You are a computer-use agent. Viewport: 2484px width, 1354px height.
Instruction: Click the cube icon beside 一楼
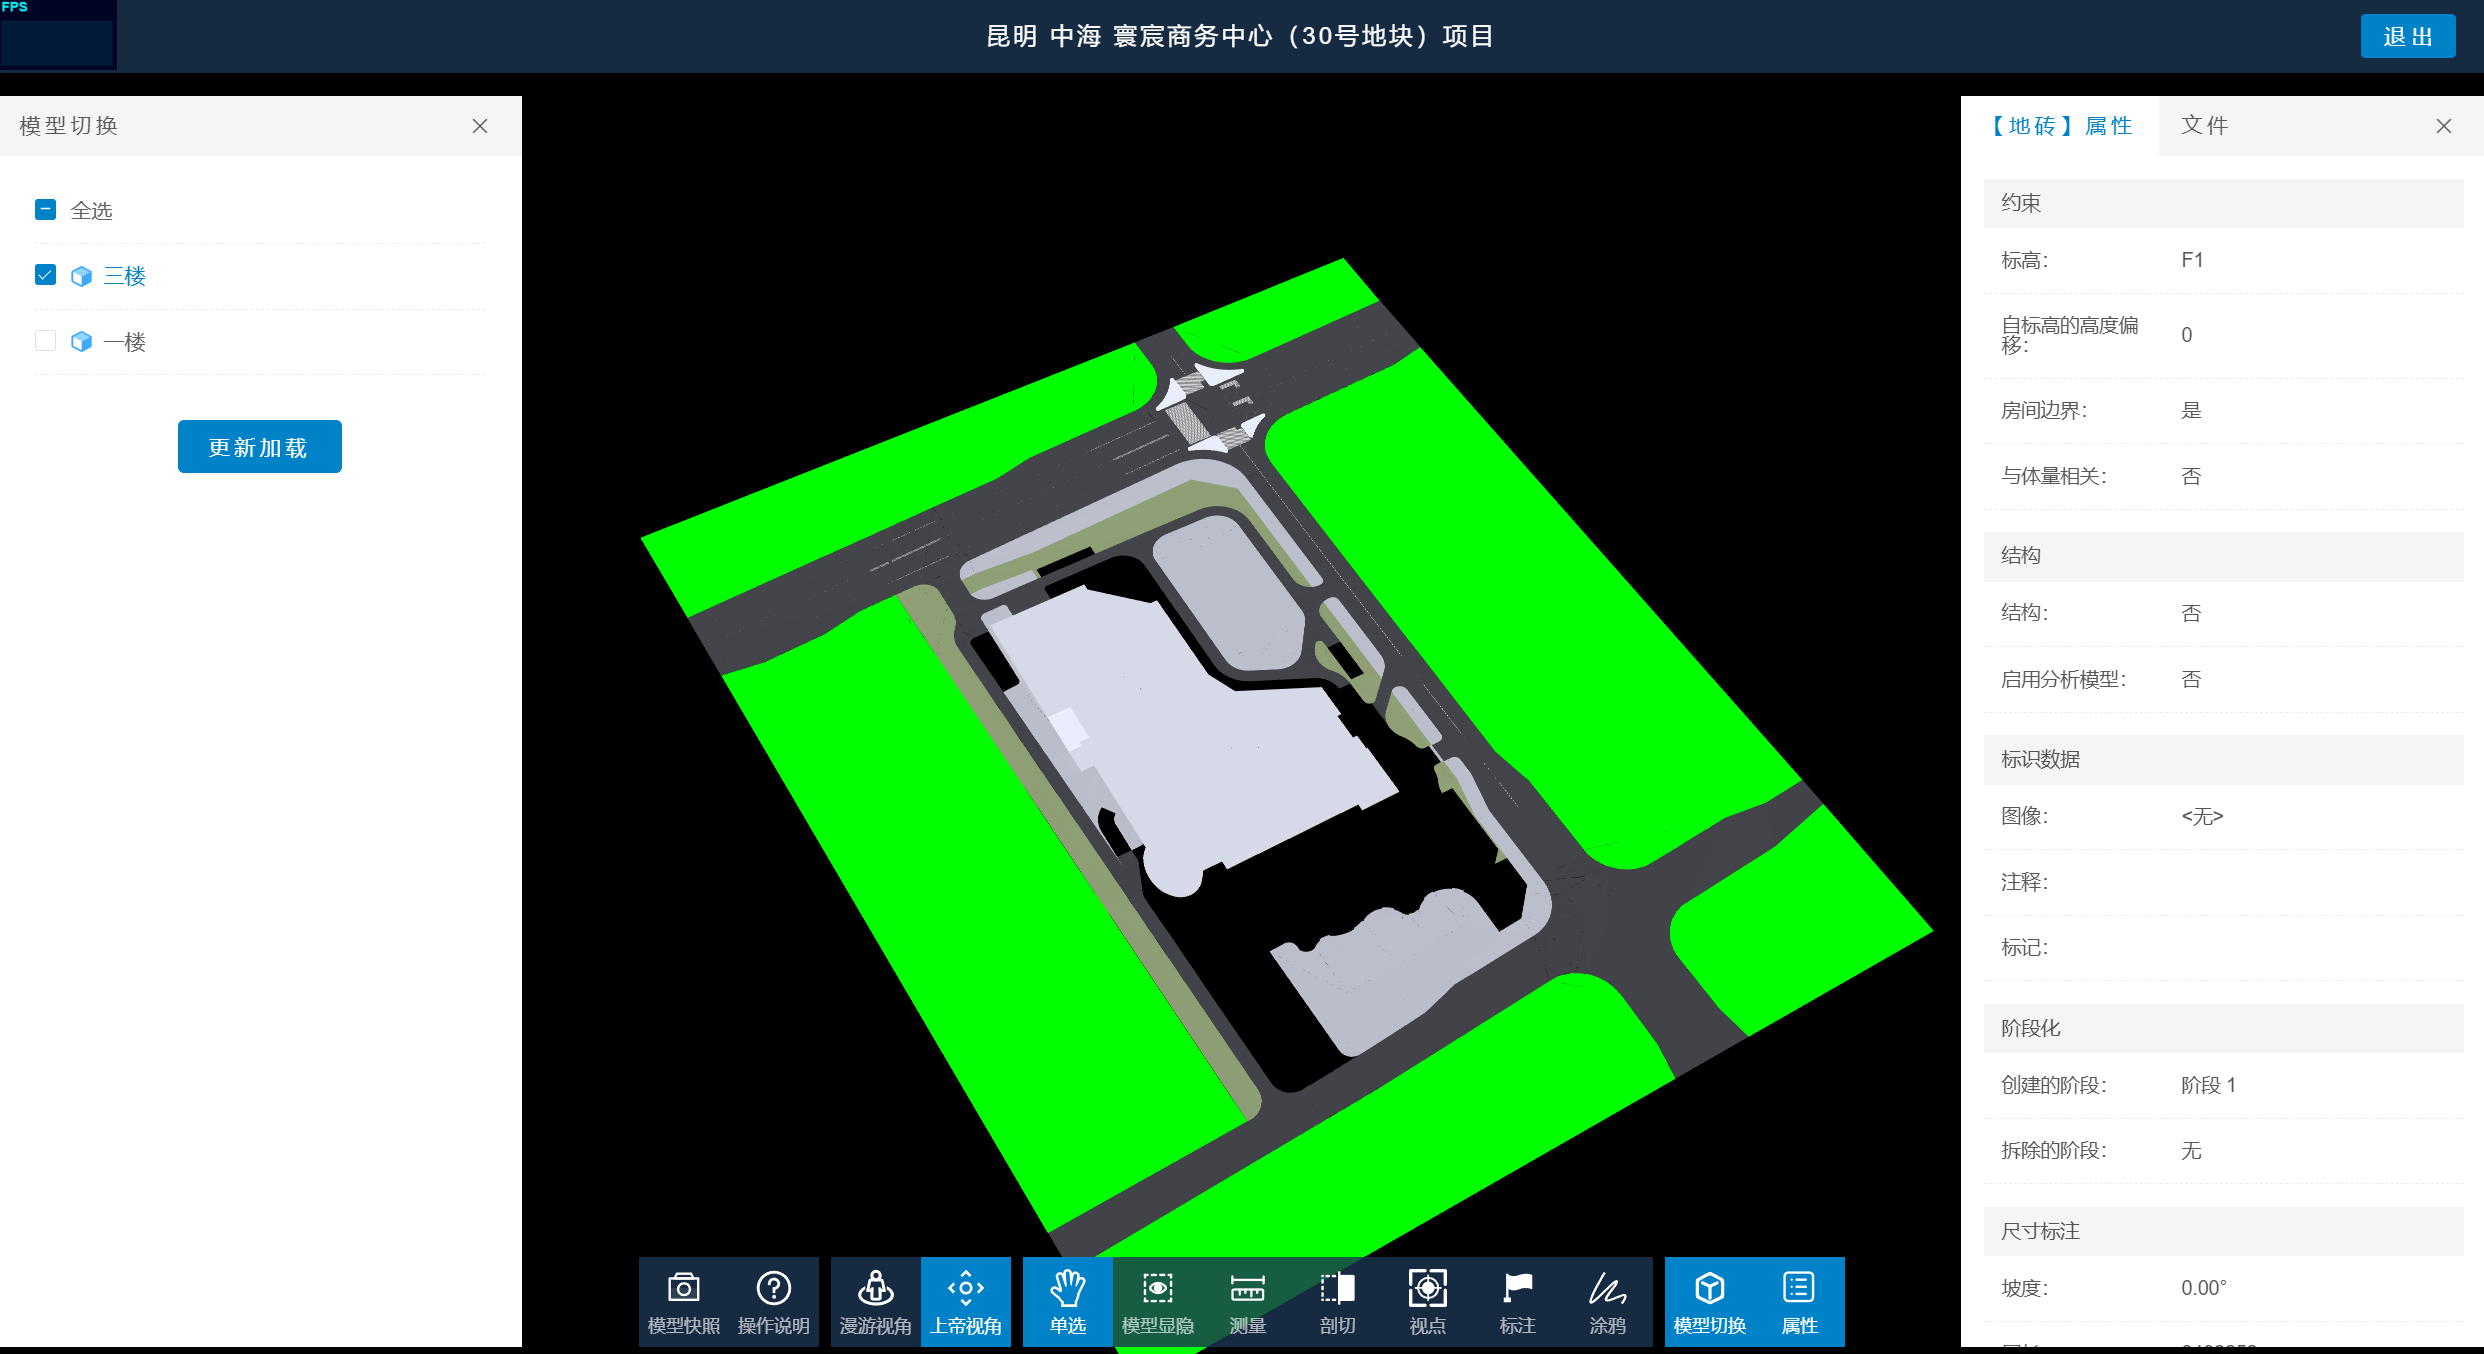(x=82, y=342)
